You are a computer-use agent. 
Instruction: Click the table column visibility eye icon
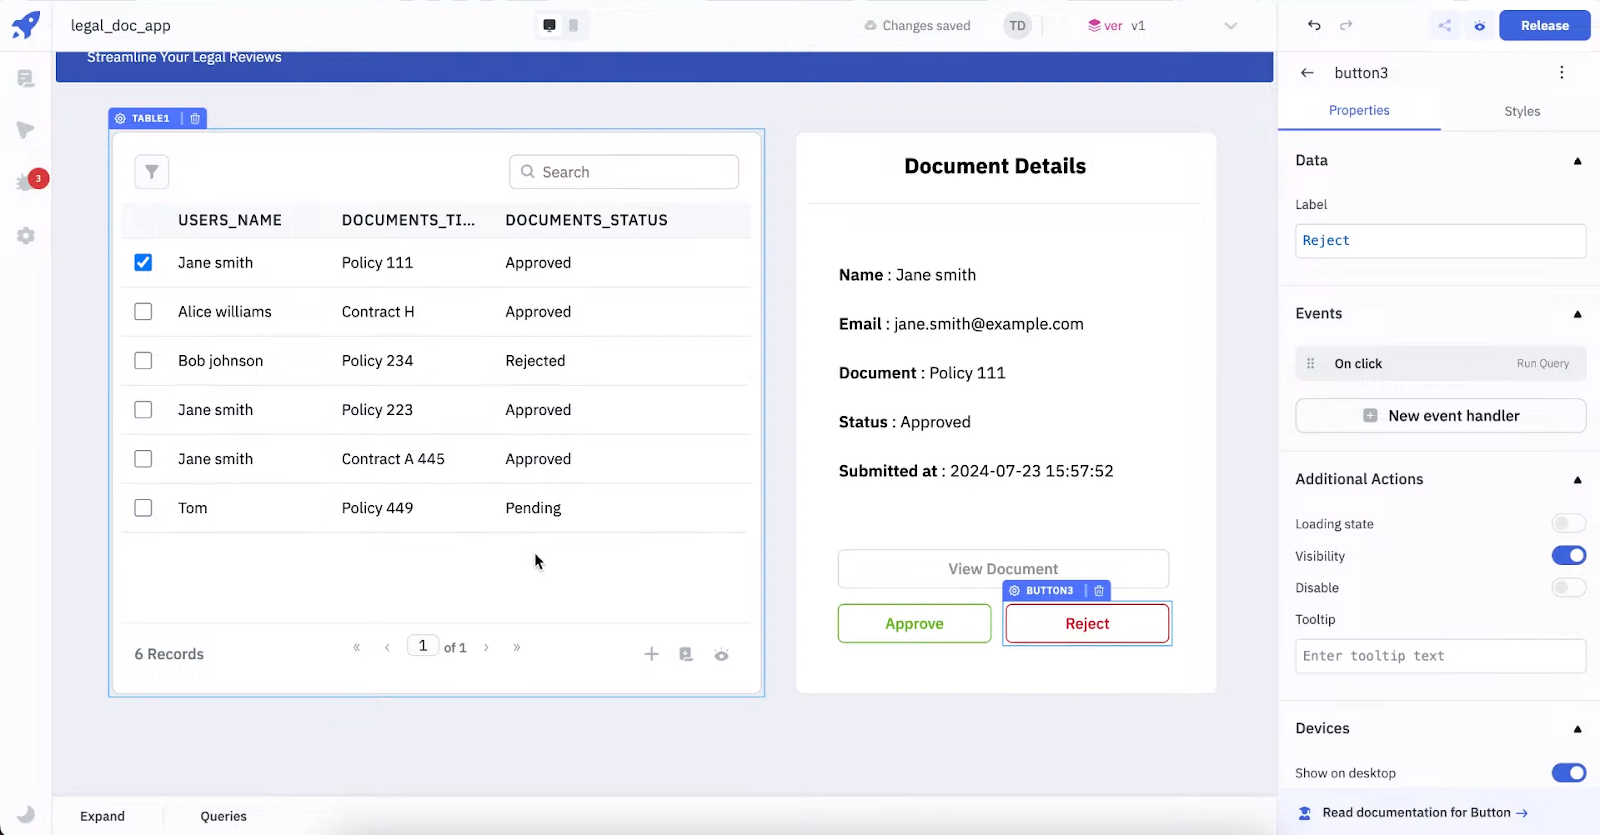(x=721, y=655)
